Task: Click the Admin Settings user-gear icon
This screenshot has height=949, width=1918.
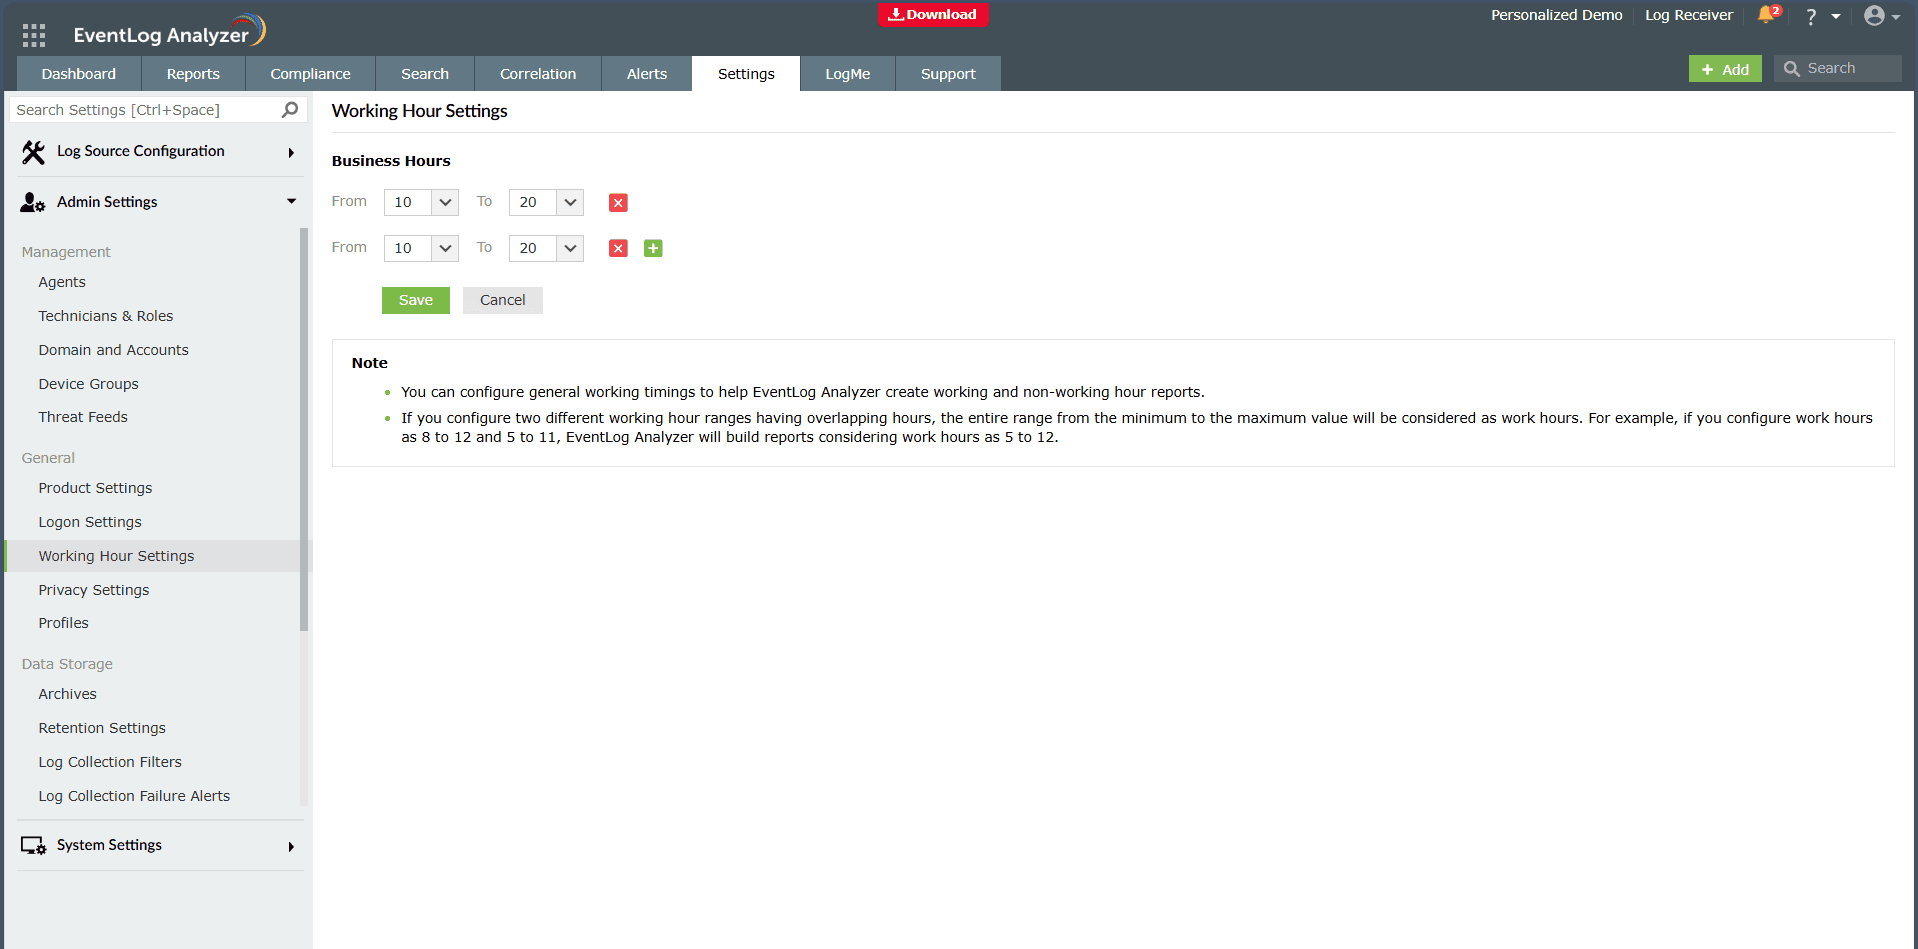Action: pos(33,203)
